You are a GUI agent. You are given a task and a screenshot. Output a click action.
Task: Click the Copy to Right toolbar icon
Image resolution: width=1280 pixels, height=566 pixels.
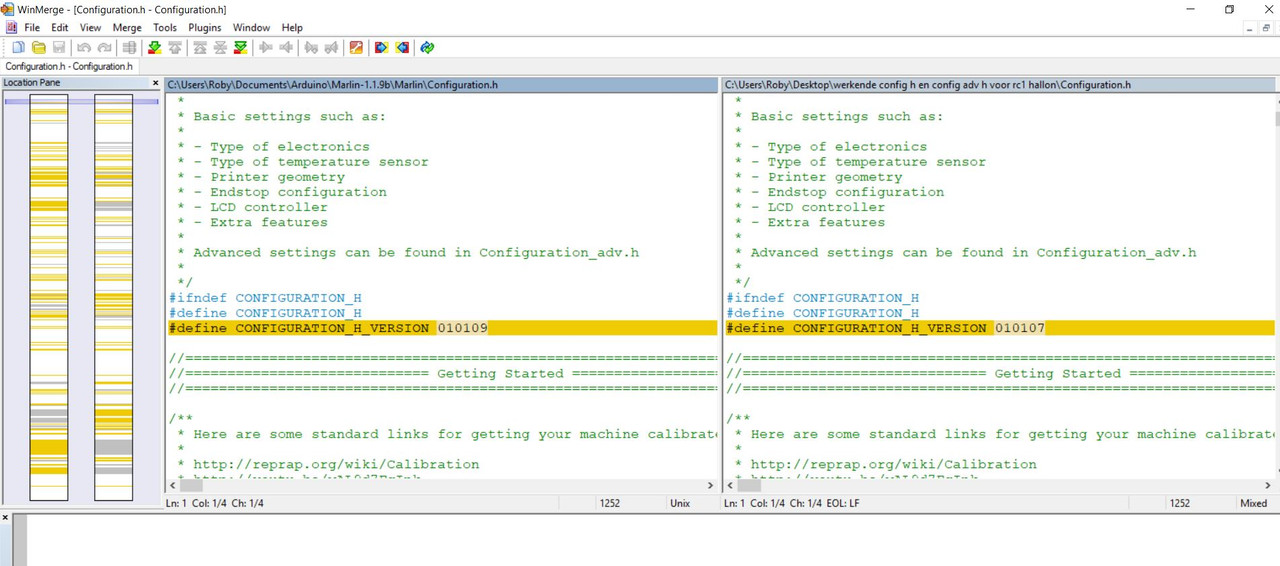[265, 47]
